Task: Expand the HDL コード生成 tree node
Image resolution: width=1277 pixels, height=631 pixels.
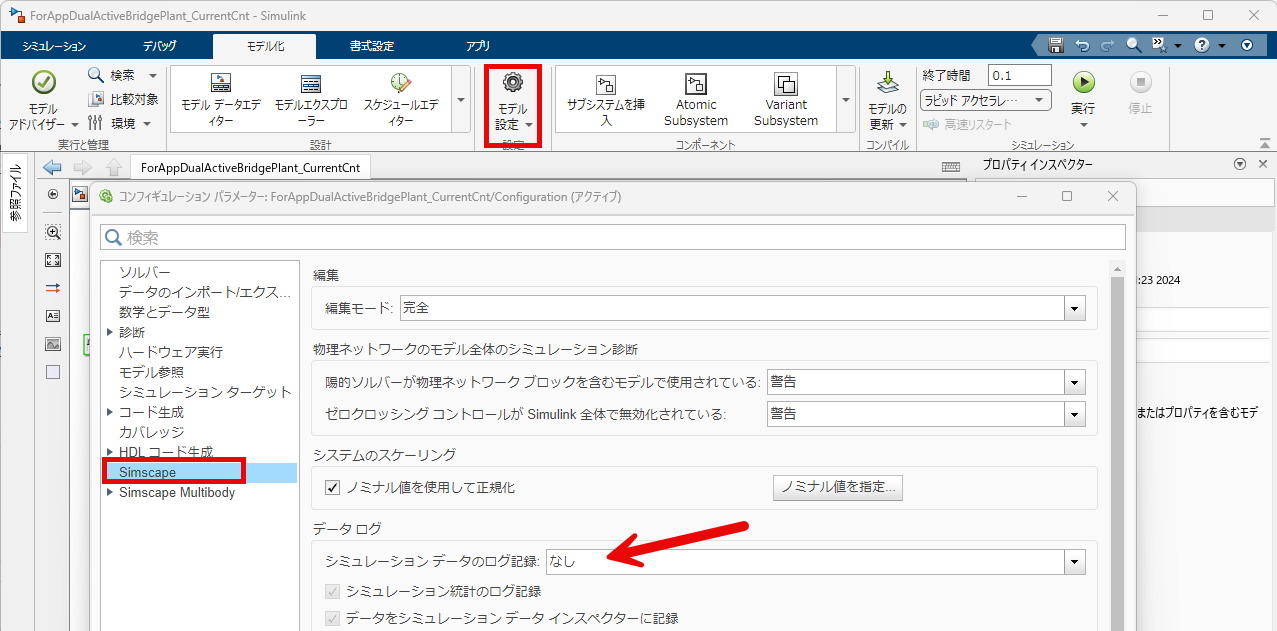Action: 110,451
